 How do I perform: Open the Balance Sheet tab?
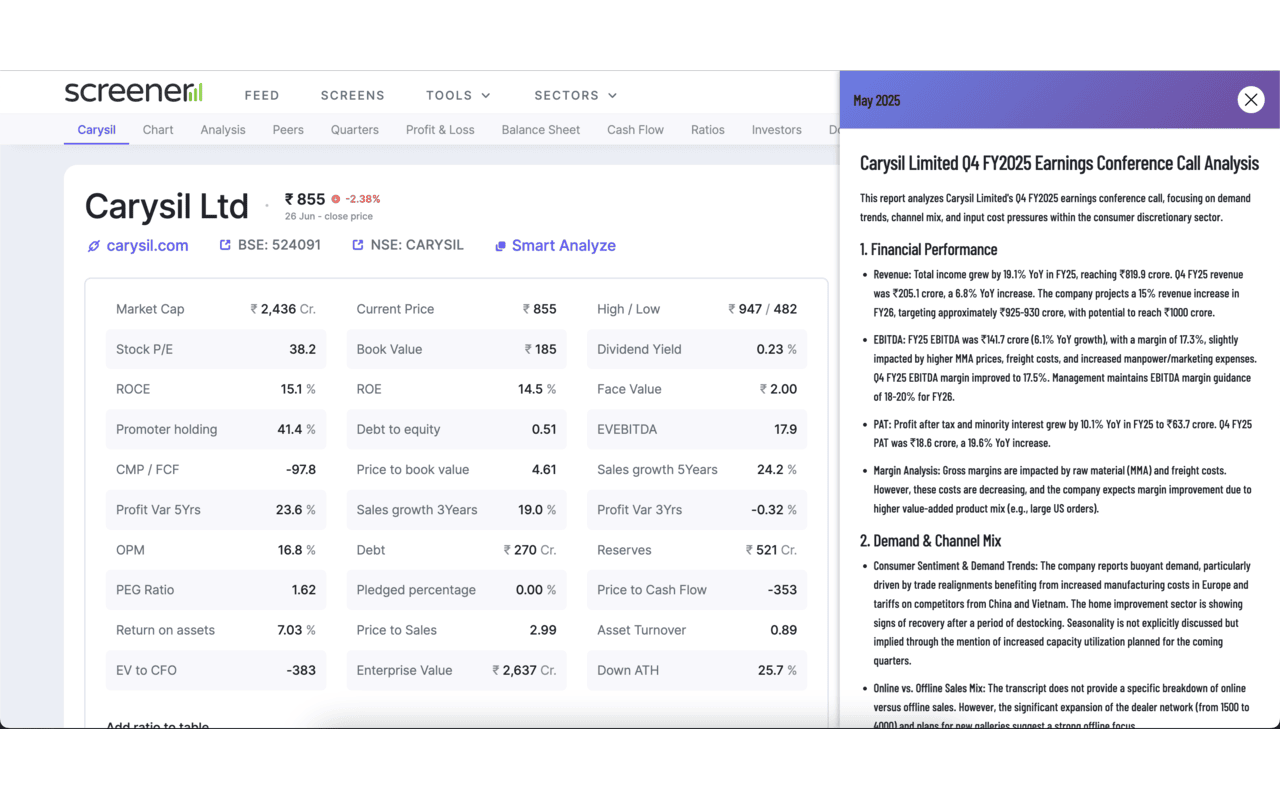pyautogui.click(x=541, y=129)
